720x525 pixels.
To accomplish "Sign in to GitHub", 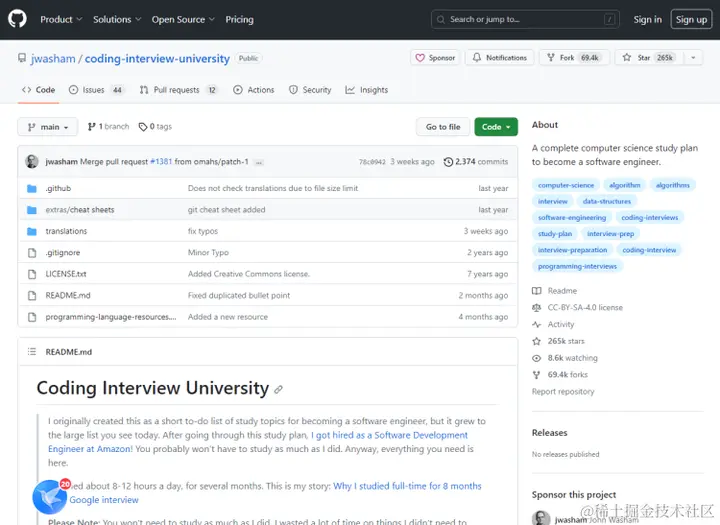I will 647,19.
